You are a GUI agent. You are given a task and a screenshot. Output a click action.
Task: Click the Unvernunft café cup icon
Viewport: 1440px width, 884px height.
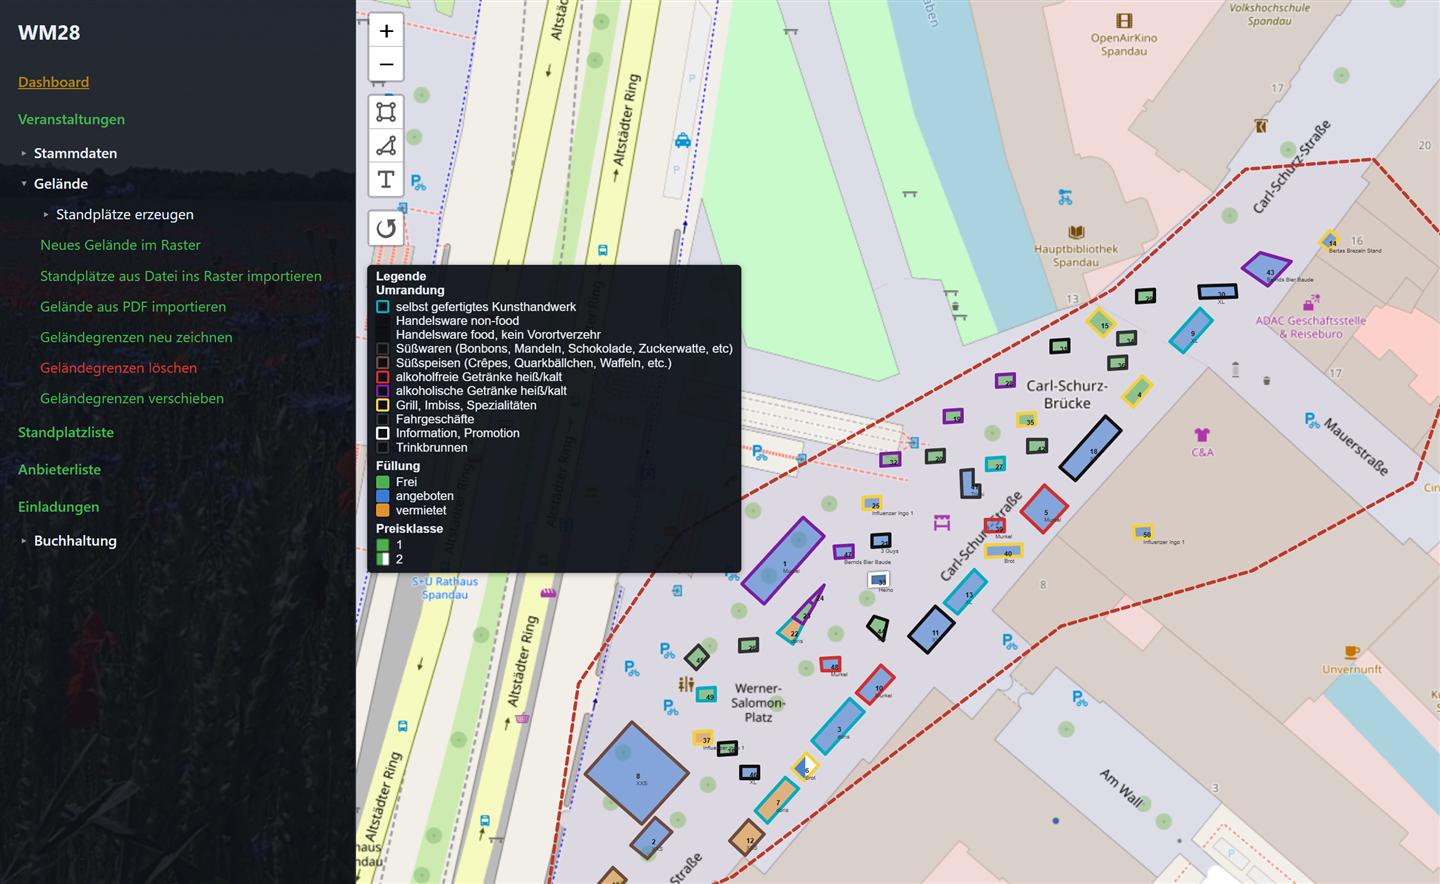[1352, 652]
